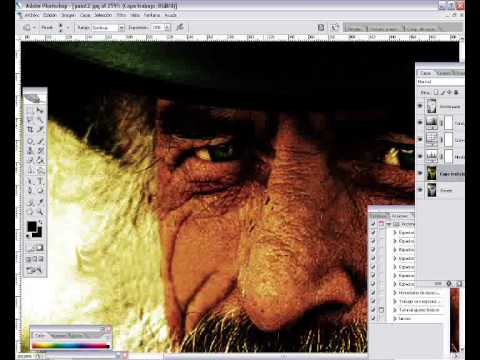The height and width of the screenshot is (360, 480).
Task: Open the Capa menu
Action: pos(85,15)
